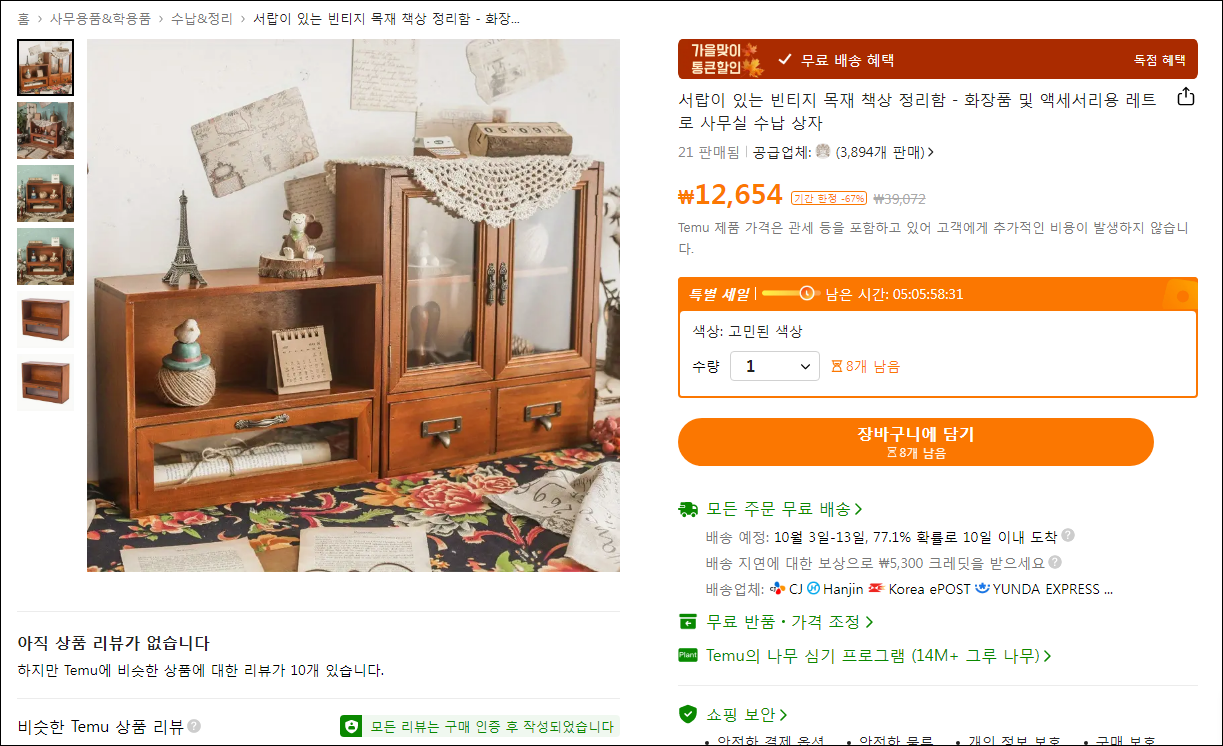Open the 사무용품&학용품 breadcrumb
This screenshot has height=746, width=1223.
coord(100,19)
